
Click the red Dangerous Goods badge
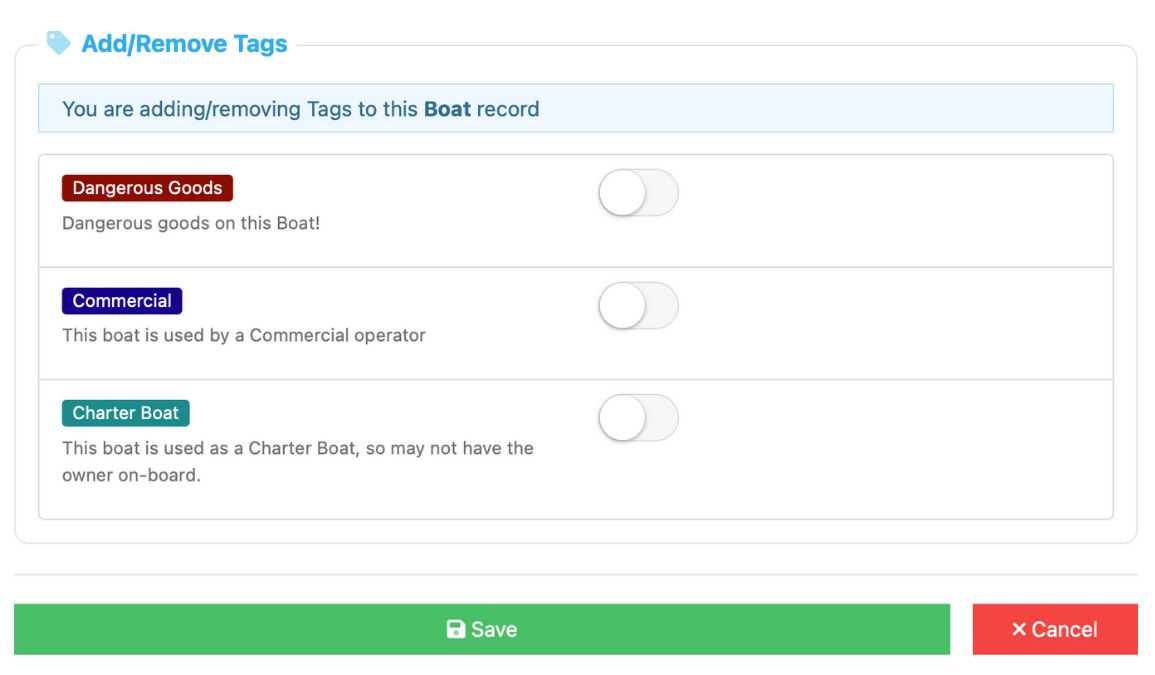click(147, 188)
